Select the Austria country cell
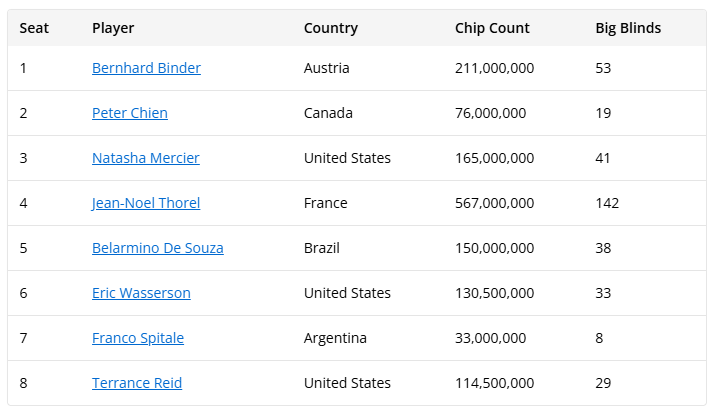The image size is (715, 415). click(325, 68)
